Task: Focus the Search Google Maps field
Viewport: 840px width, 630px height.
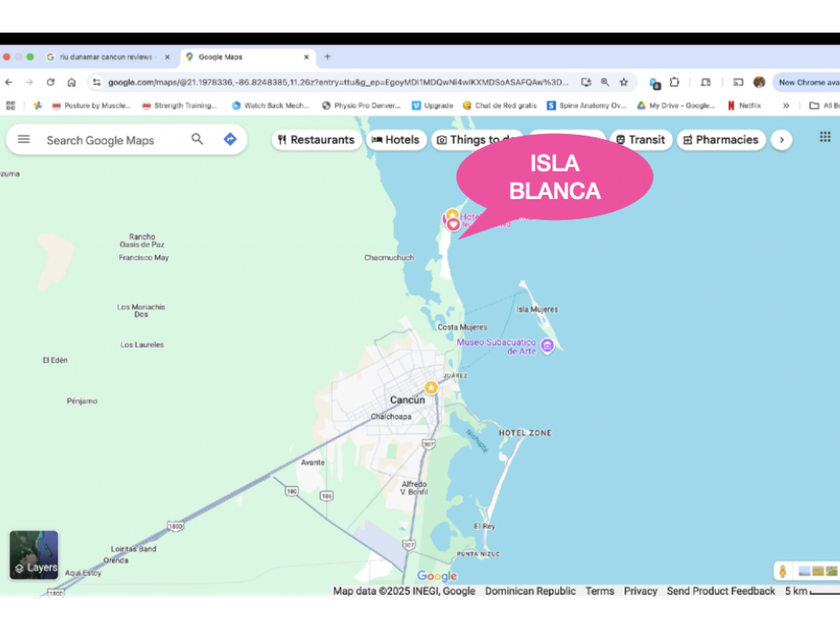Action: tap(112, 140)
